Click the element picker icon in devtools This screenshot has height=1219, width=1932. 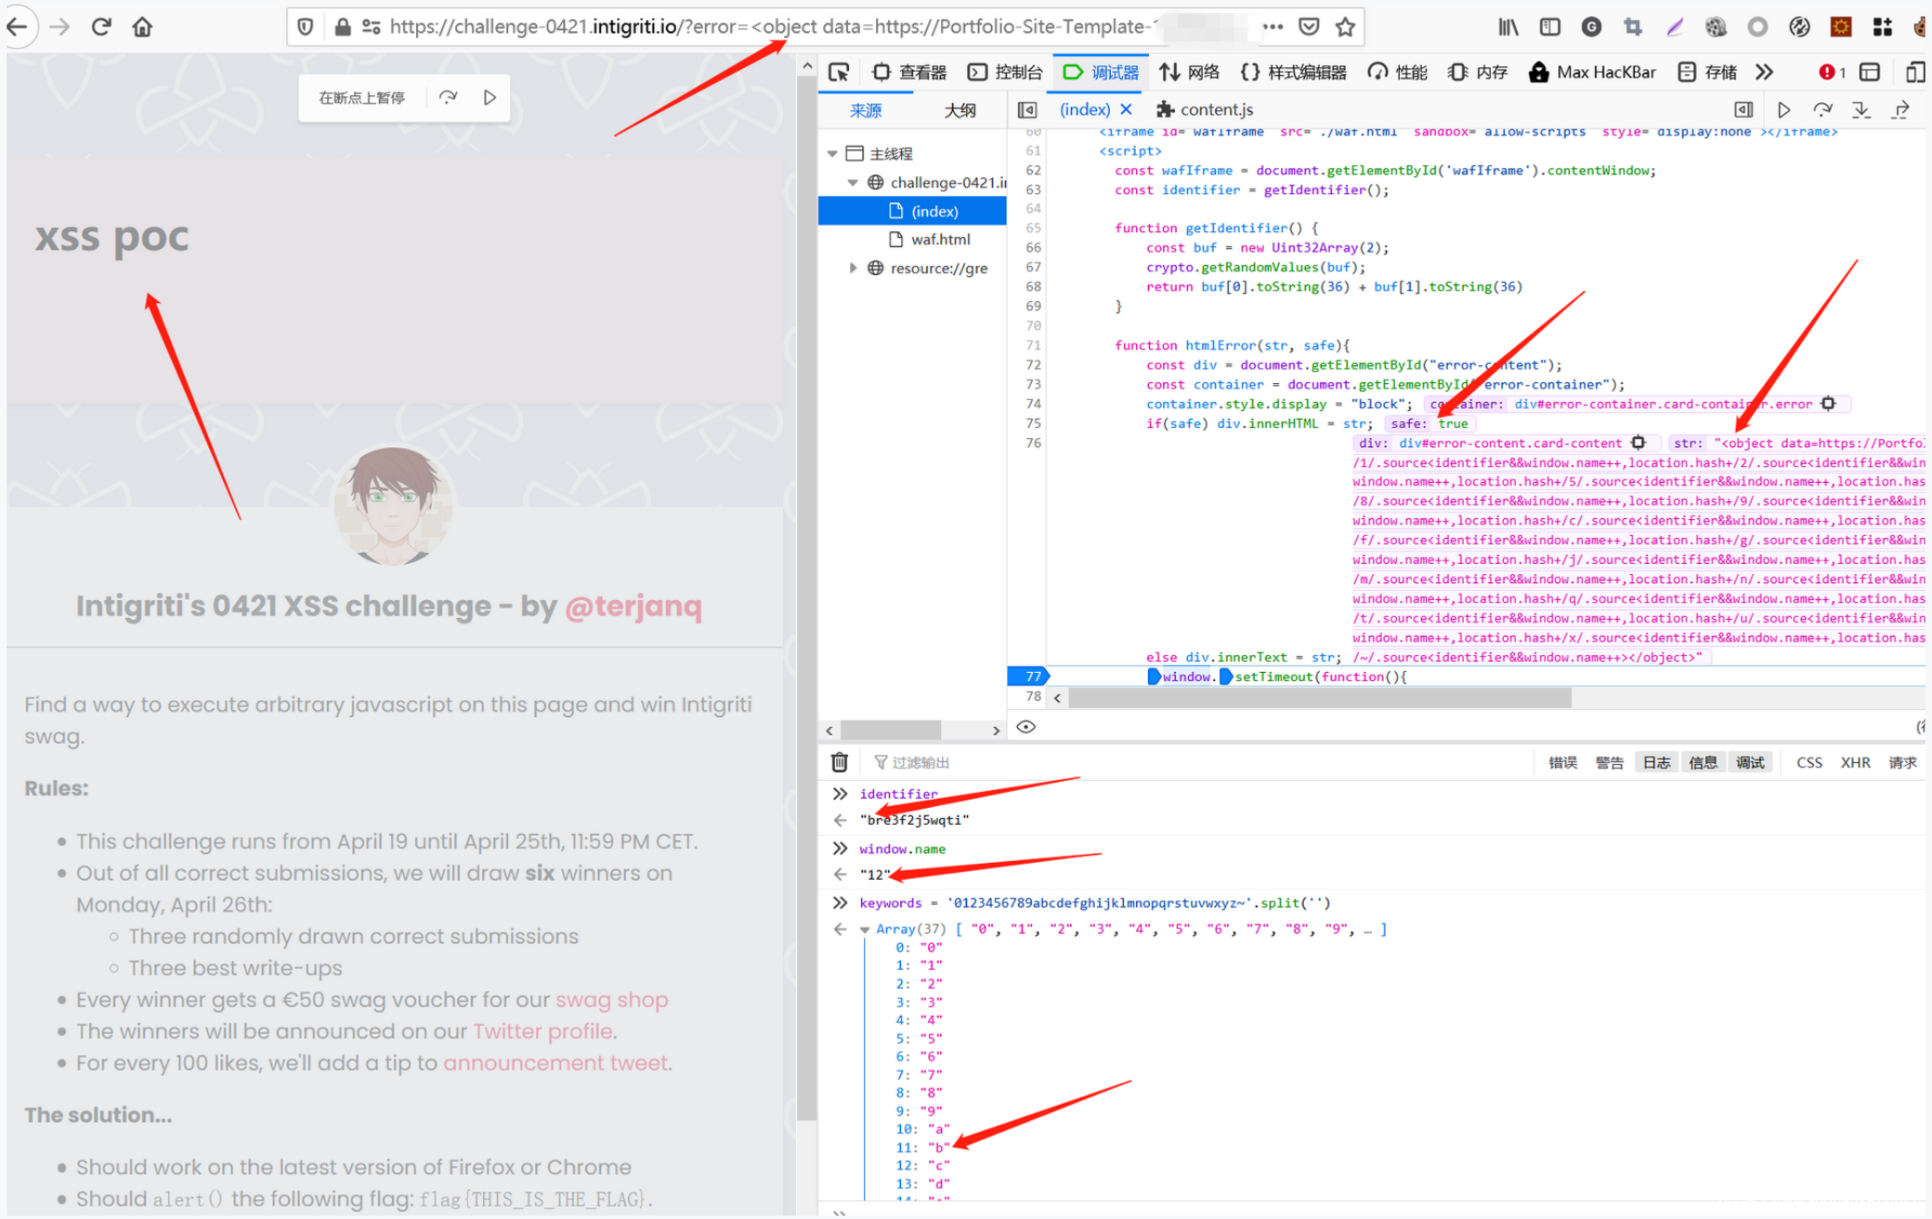point(839,72)
